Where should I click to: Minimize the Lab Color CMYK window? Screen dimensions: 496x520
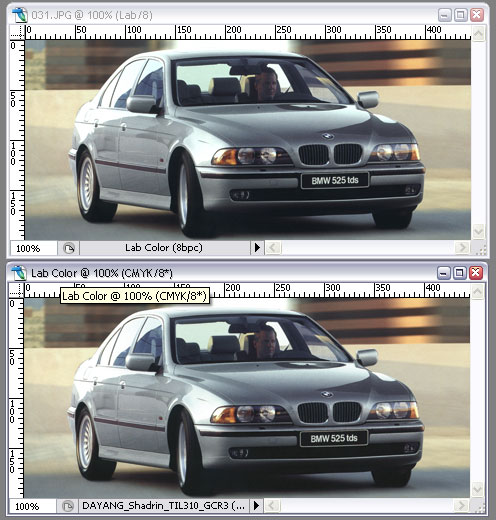click(x=443, y=273)
